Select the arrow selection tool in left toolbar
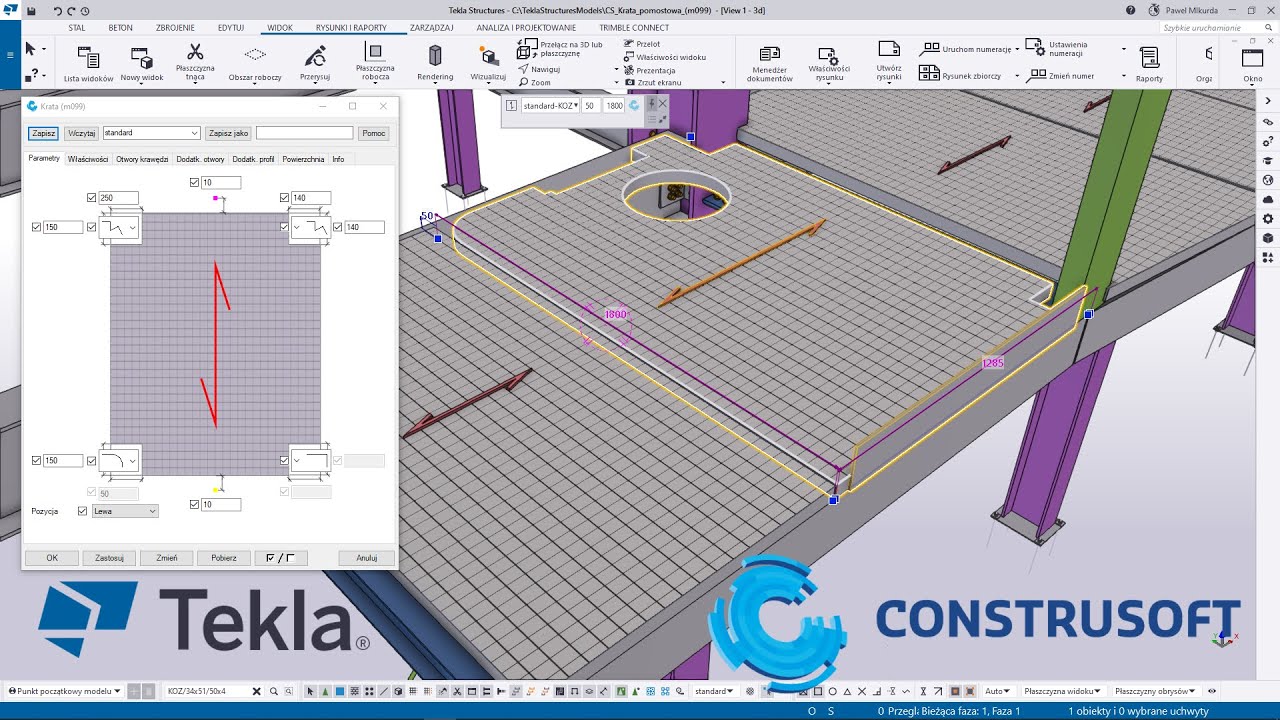Viewport: 1280px width, 720px height. [30, 48]
